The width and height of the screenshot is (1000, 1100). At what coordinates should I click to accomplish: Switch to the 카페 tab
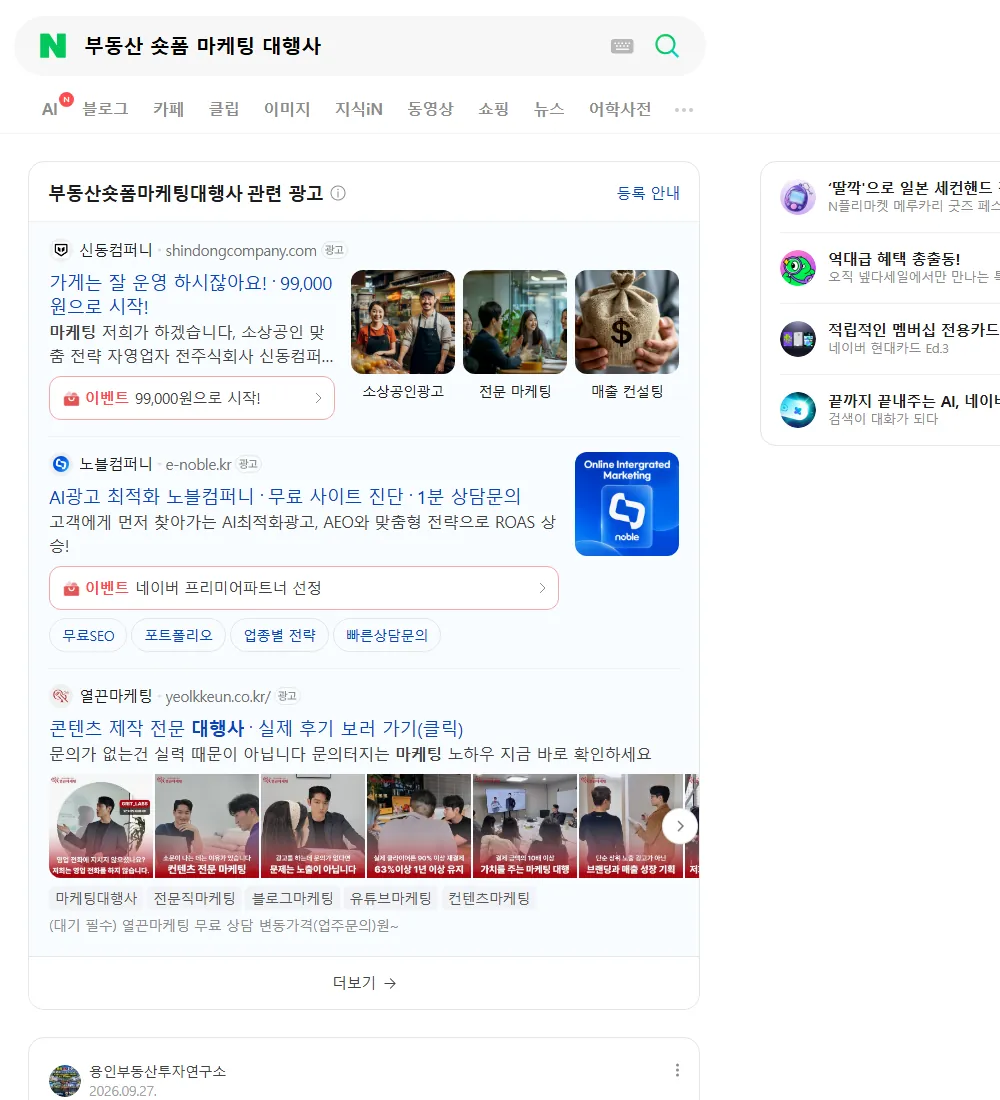click(x=168, y=109)
